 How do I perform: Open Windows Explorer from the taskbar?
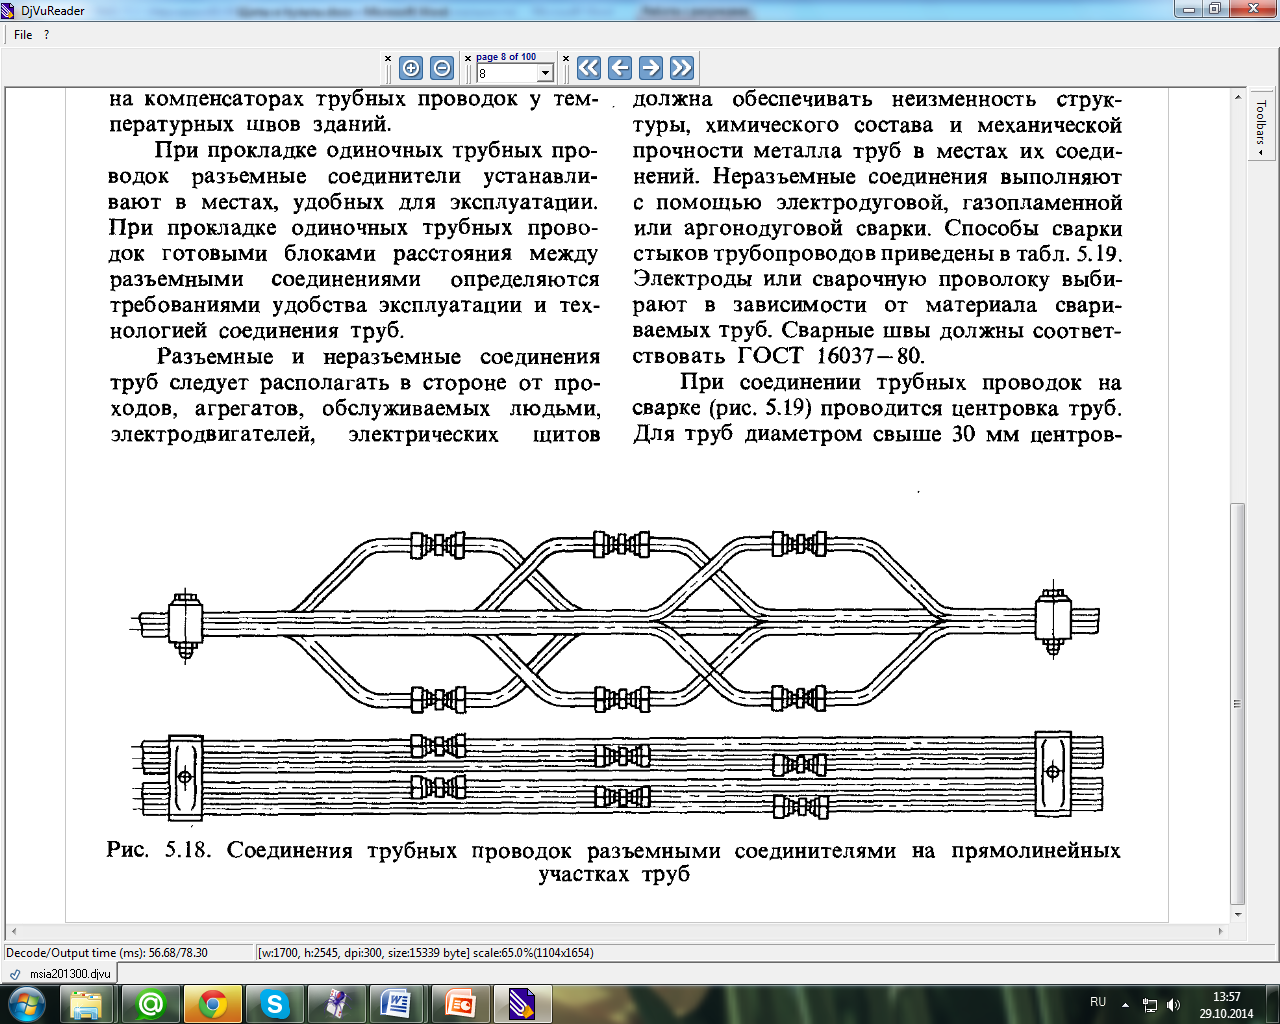coord(87,1004)
